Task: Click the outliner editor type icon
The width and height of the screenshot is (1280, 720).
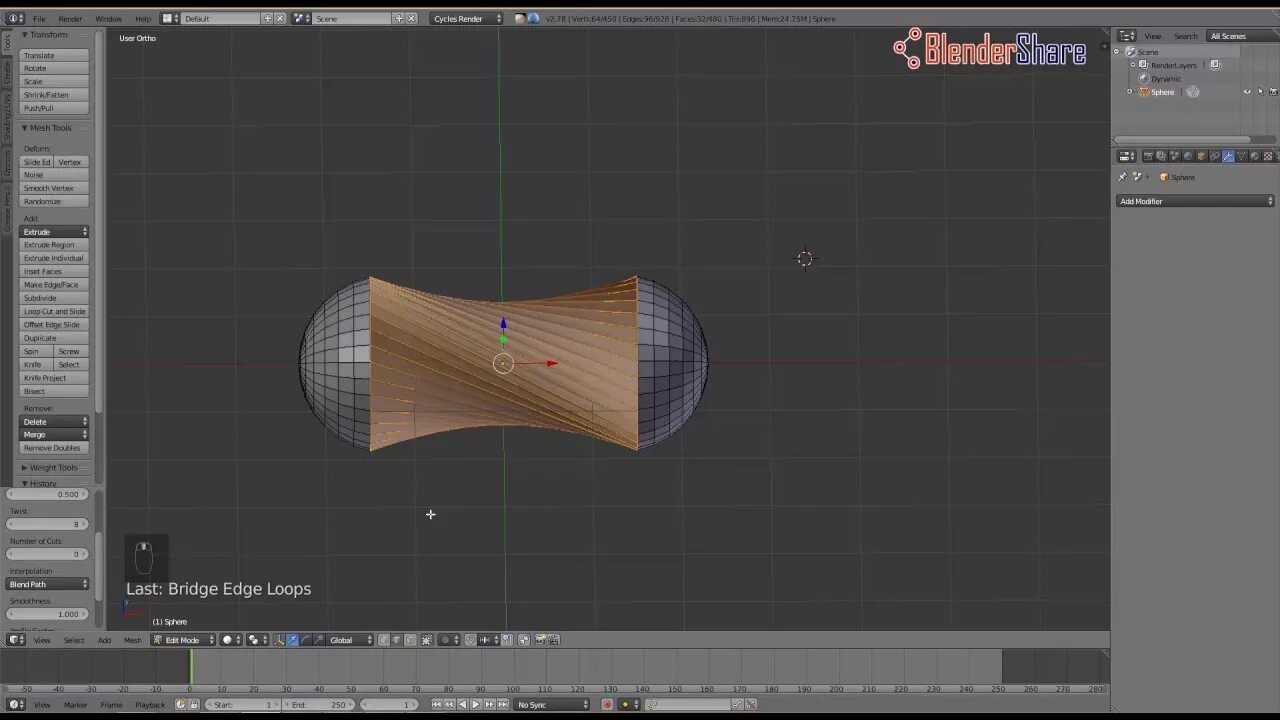Action: click(x=1127, y=36)
